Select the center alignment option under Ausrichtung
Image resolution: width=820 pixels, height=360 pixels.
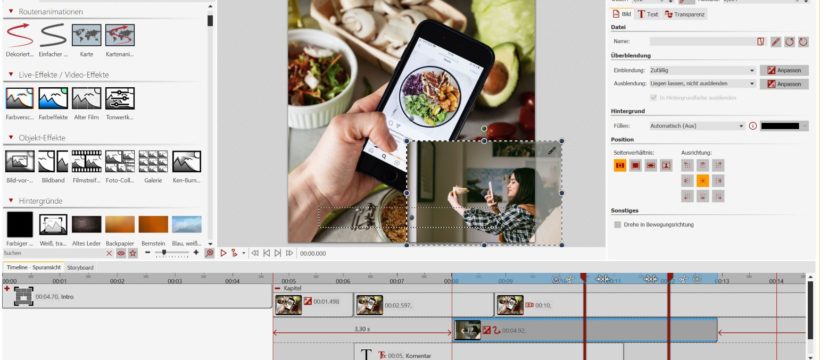click(x=703, y=181)
